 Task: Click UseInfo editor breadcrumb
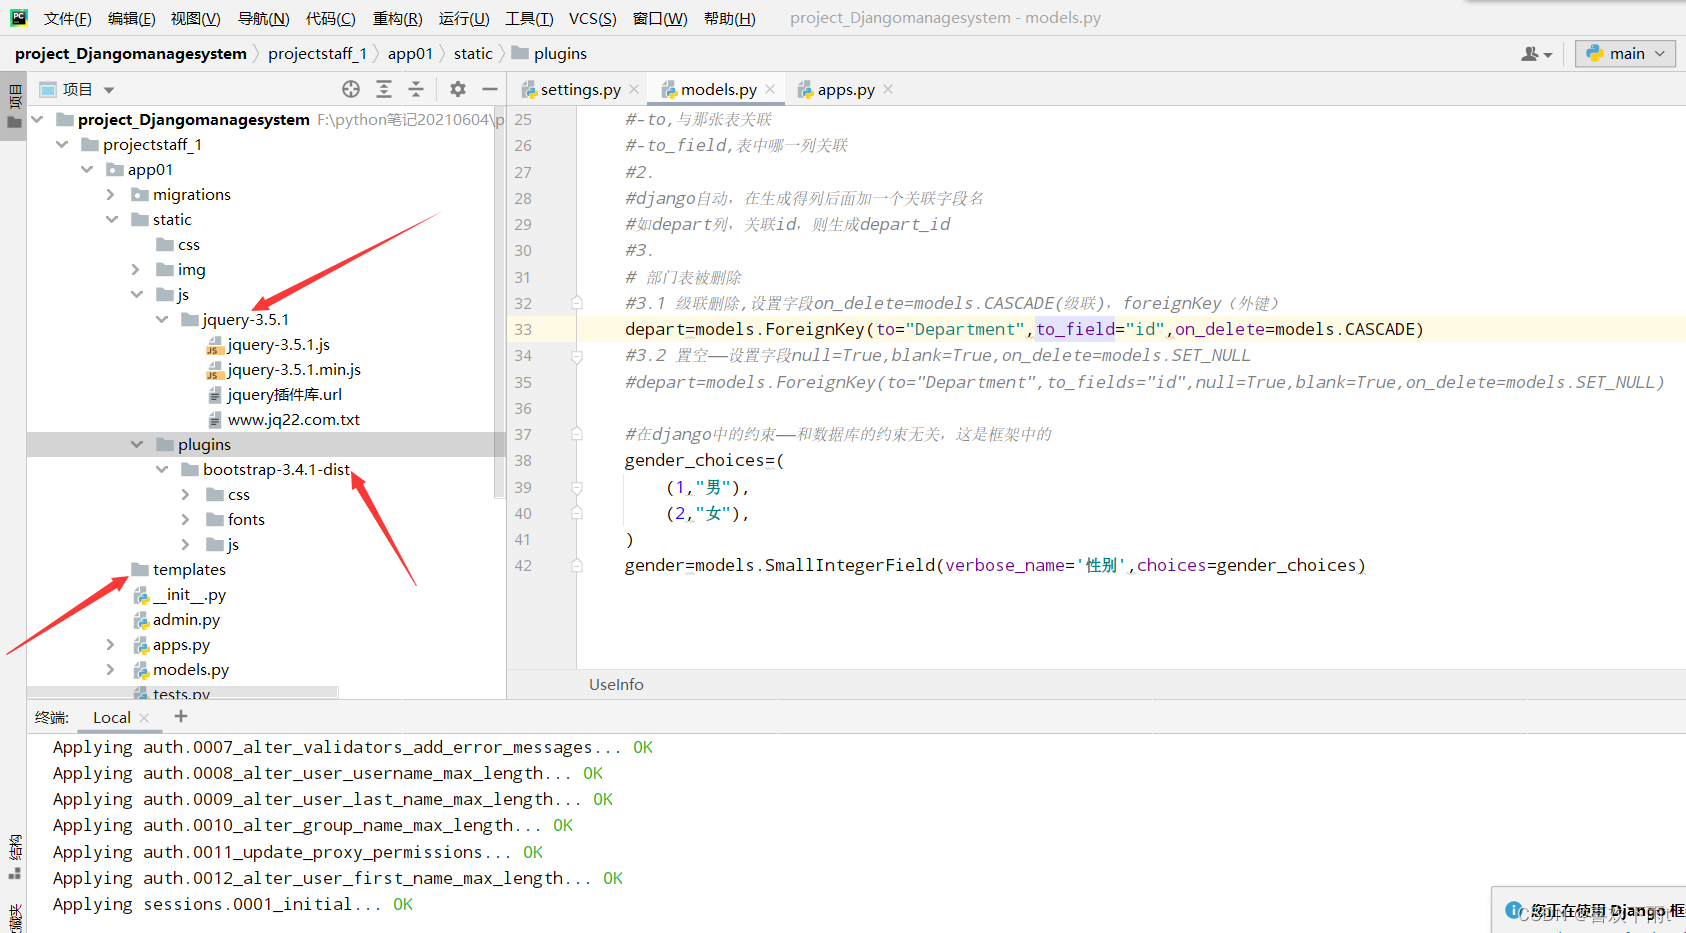pyautogui.click(x=616, y=685)
